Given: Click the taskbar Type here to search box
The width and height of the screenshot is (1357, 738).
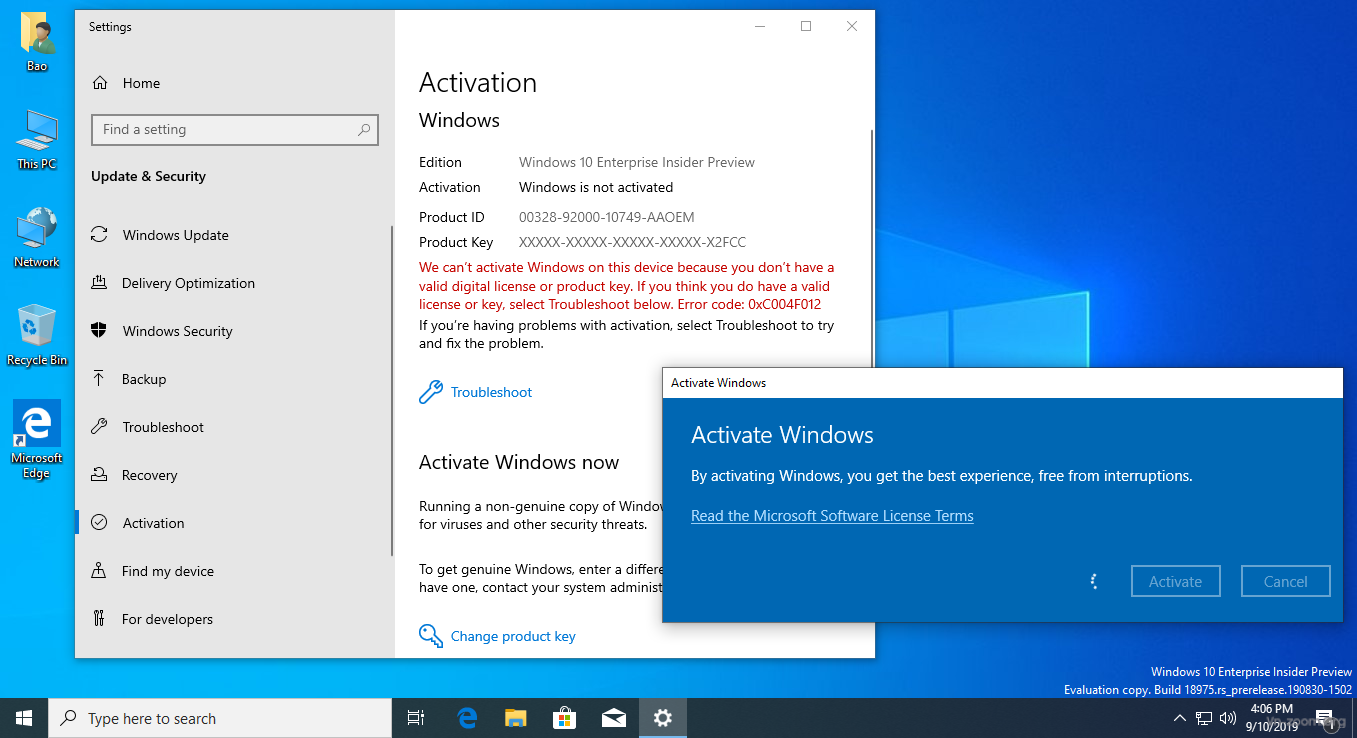Looking at the screenshot, I should (x=220, y=718).
